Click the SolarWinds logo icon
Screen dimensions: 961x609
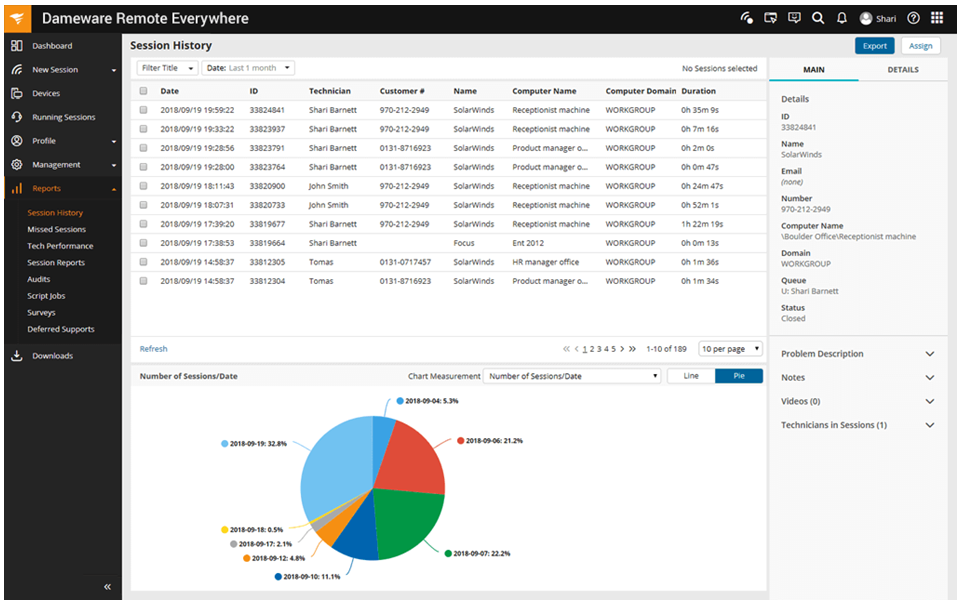click(17, 18)
